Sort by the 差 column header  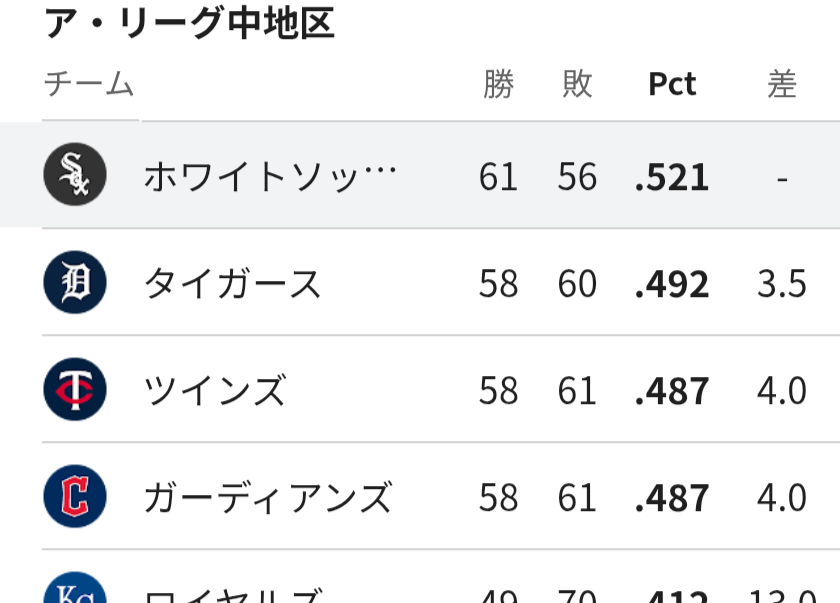coord(782,84)
